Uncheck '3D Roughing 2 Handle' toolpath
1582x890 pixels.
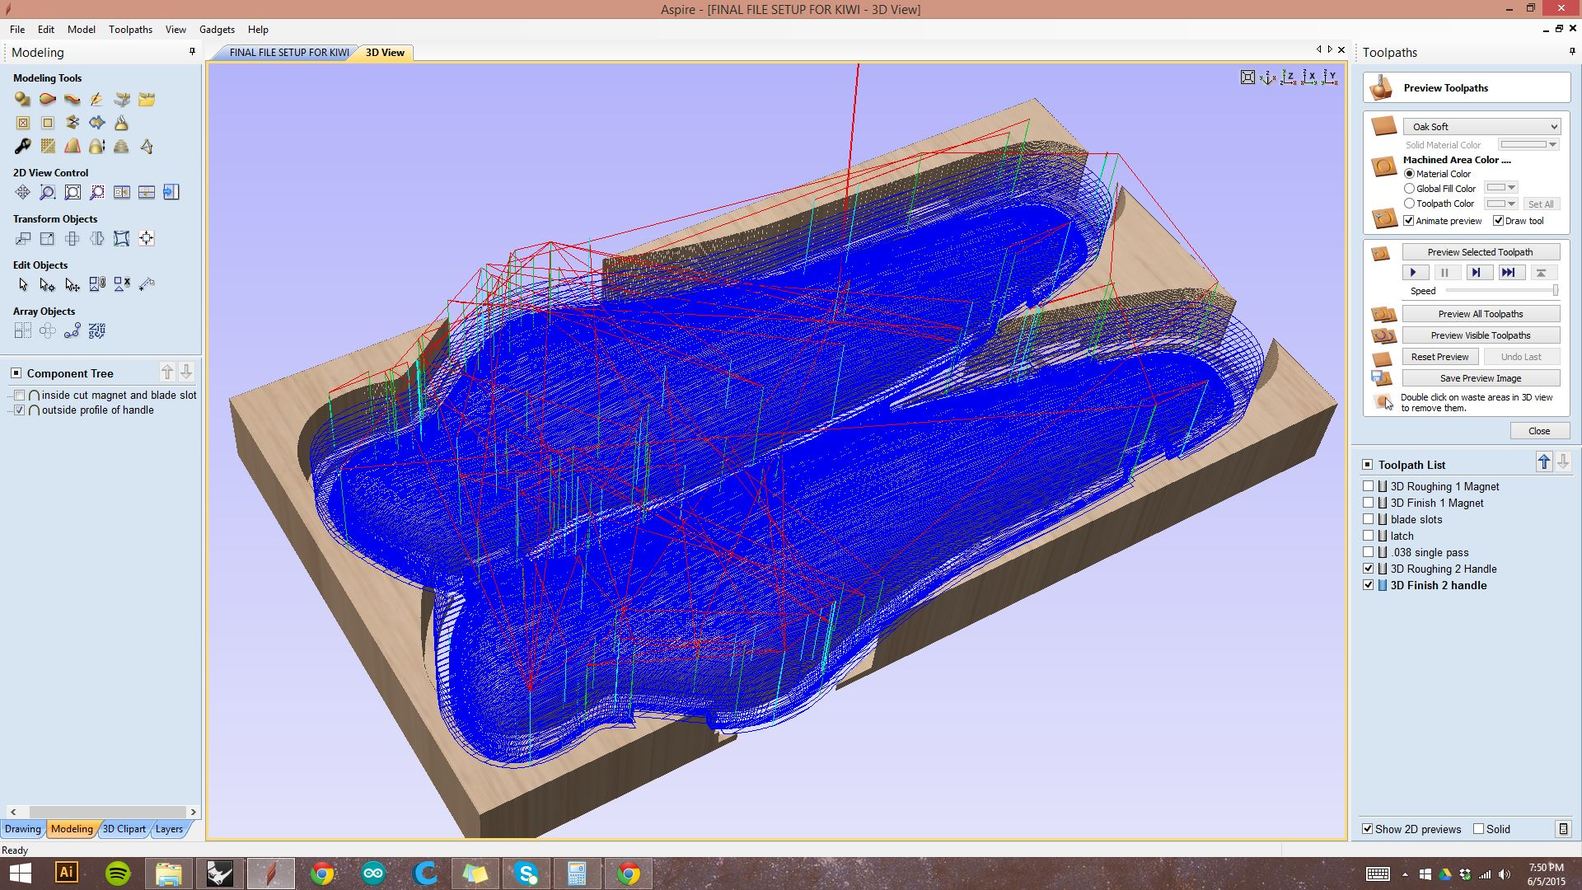[1368, 568]
